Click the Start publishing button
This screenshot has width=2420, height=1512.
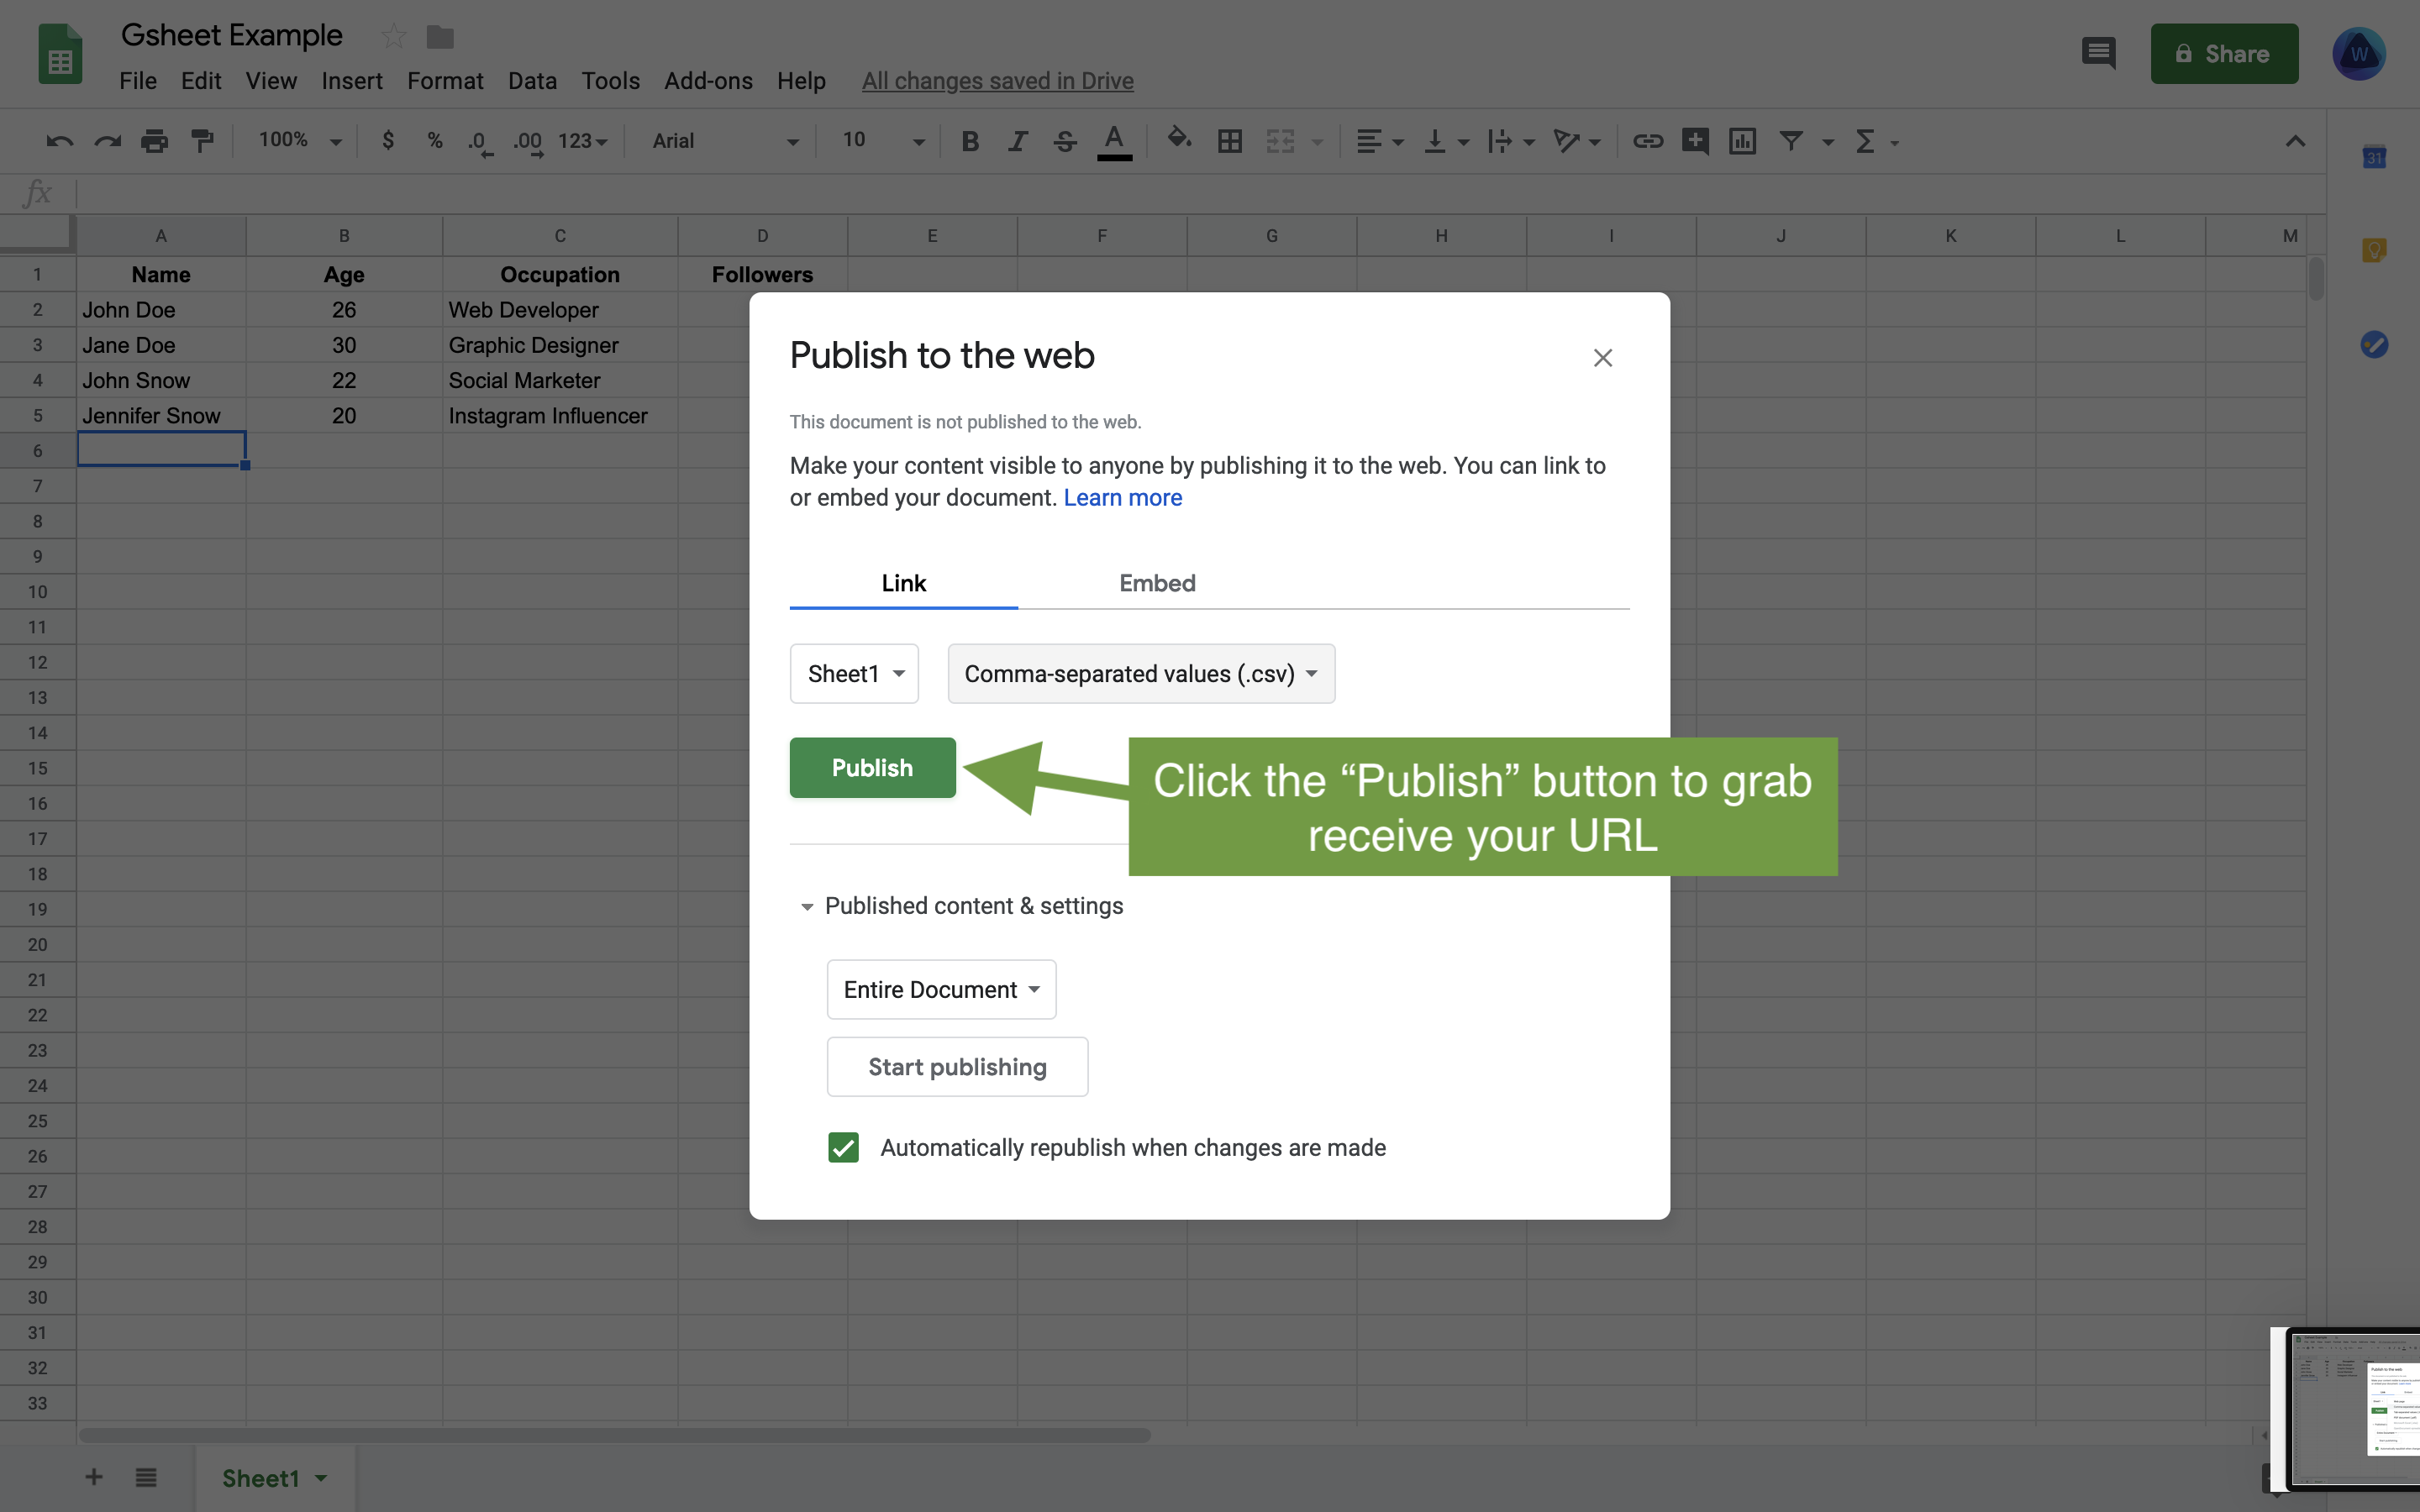tap(957, 1067)
